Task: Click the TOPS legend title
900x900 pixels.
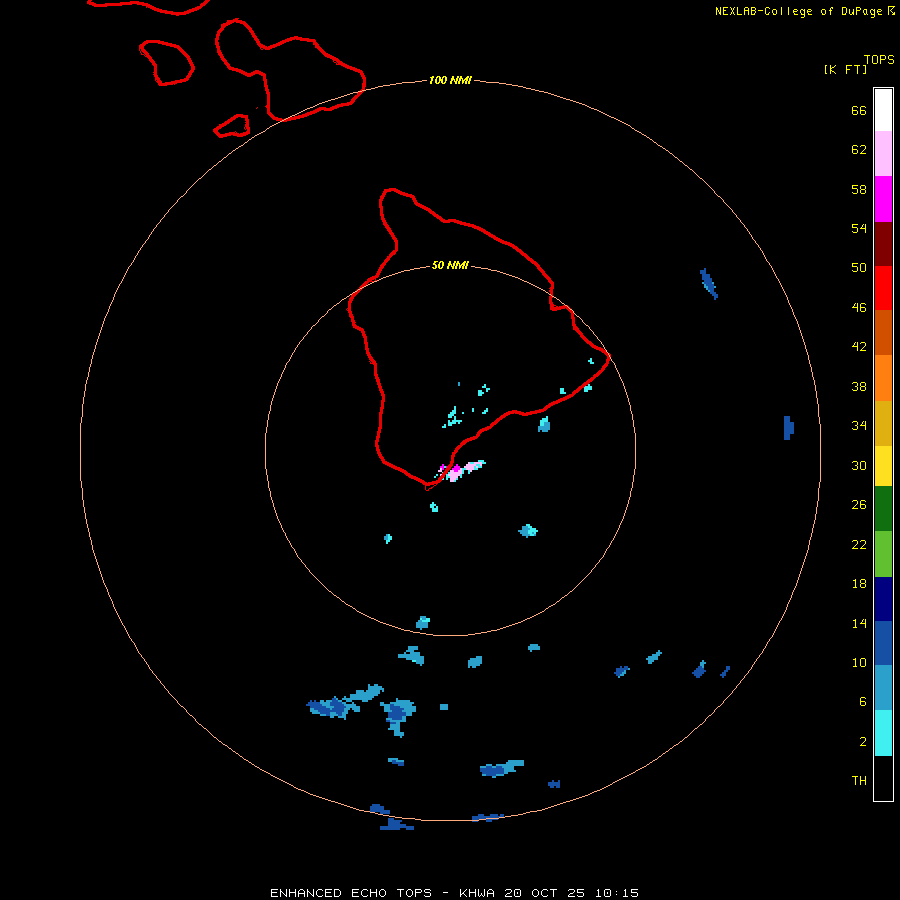Action: [x=879, y=59]
